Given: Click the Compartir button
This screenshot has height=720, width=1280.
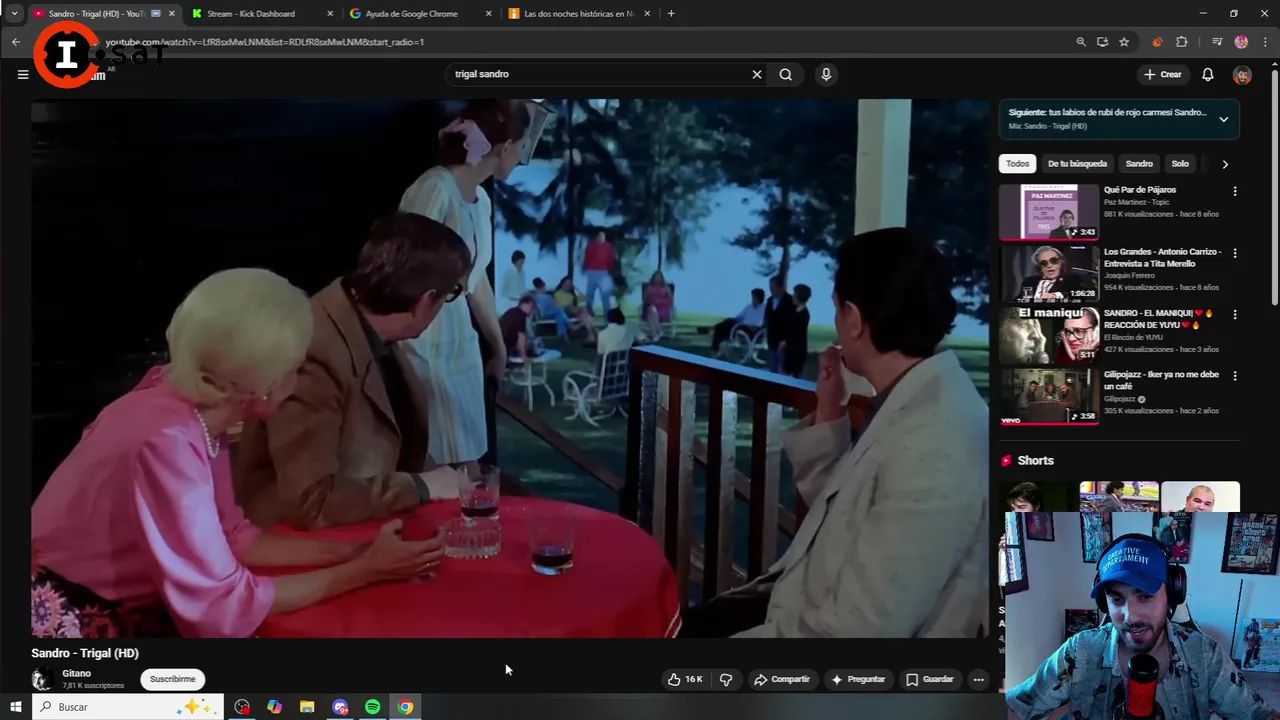Looking at the screenshot, I should click(782, 679).
